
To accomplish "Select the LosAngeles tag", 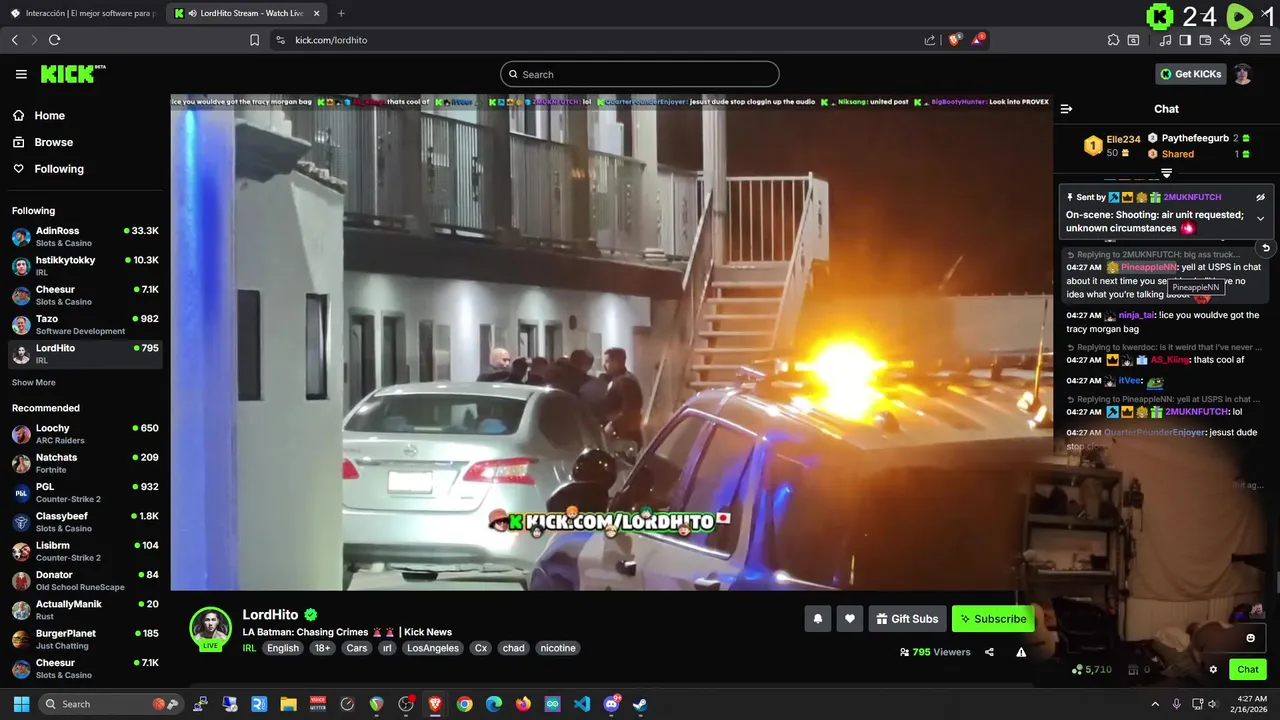I will tap(433, 648).
